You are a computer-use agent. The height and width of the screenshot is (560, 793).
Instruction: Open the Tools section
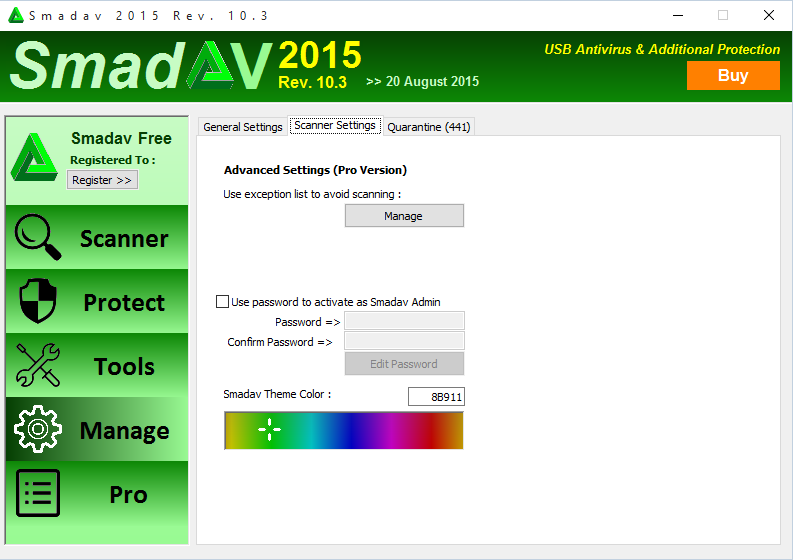tap(97, 365)
